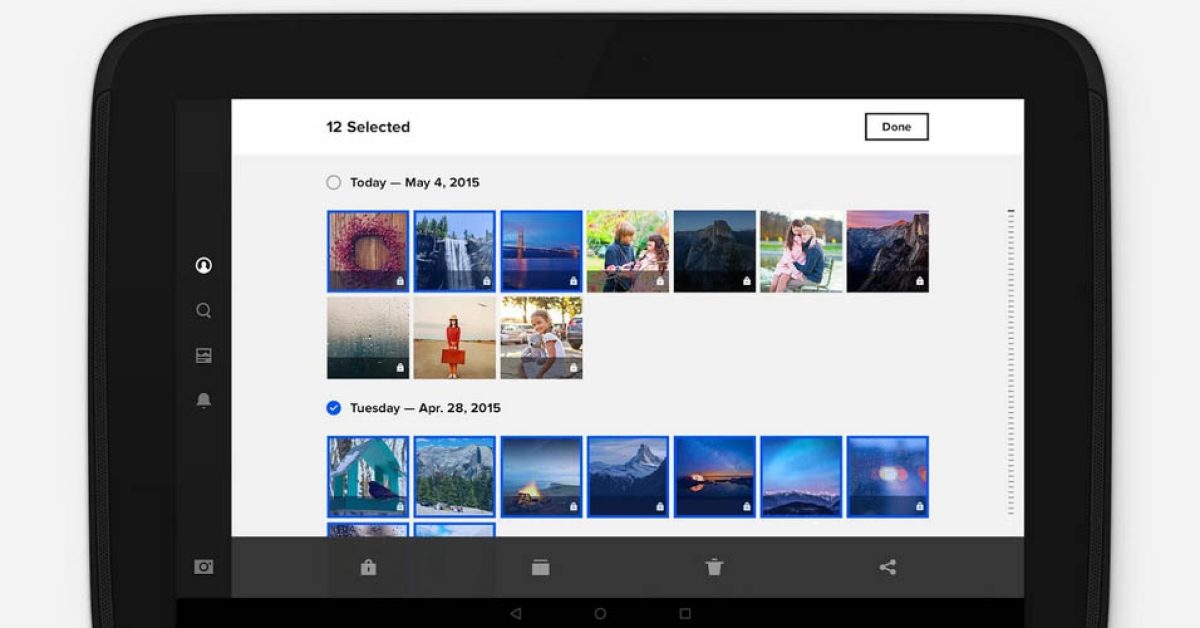Viewport: 1200px width, 628px height.
Task: Open the camera icon in sidebar
Action: 204,567
